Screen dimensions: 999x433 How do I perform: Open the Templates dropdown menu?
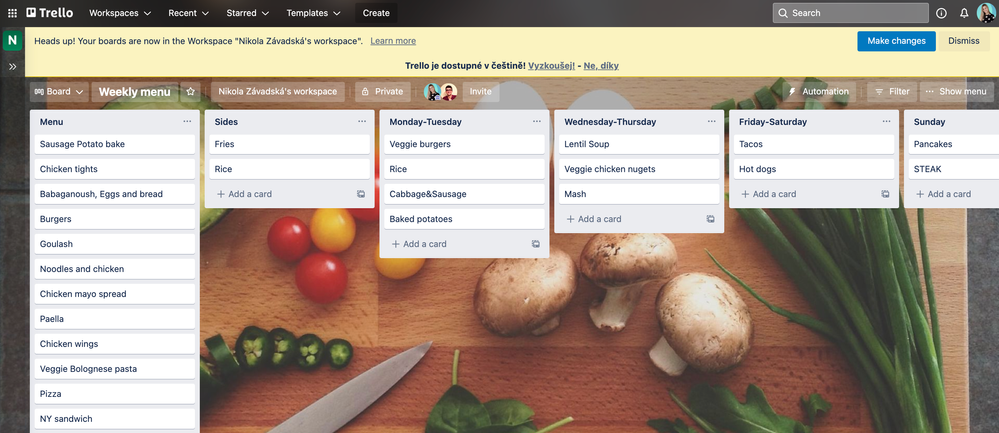click(x=313, y=13)
